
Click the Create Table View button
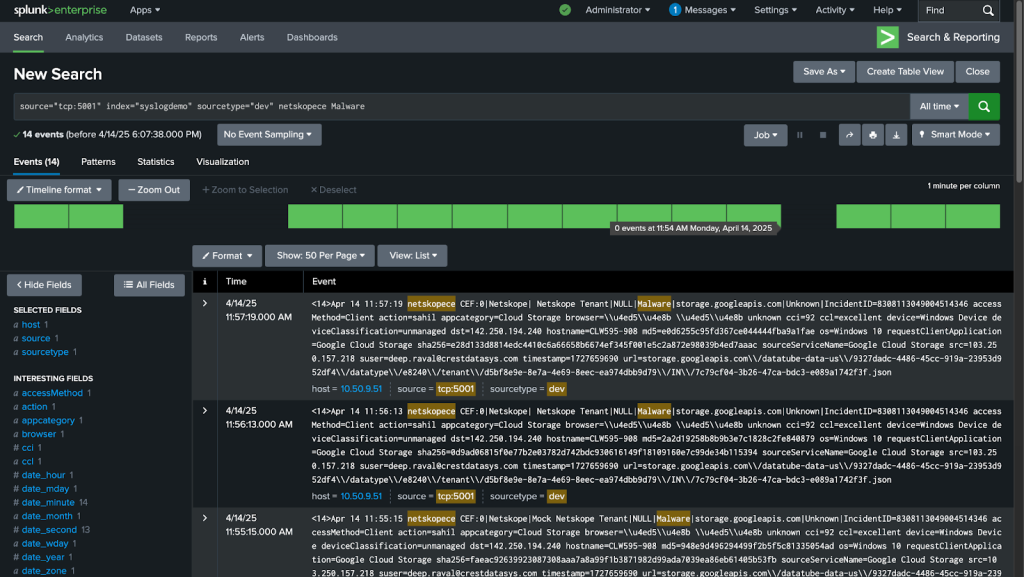905,72
